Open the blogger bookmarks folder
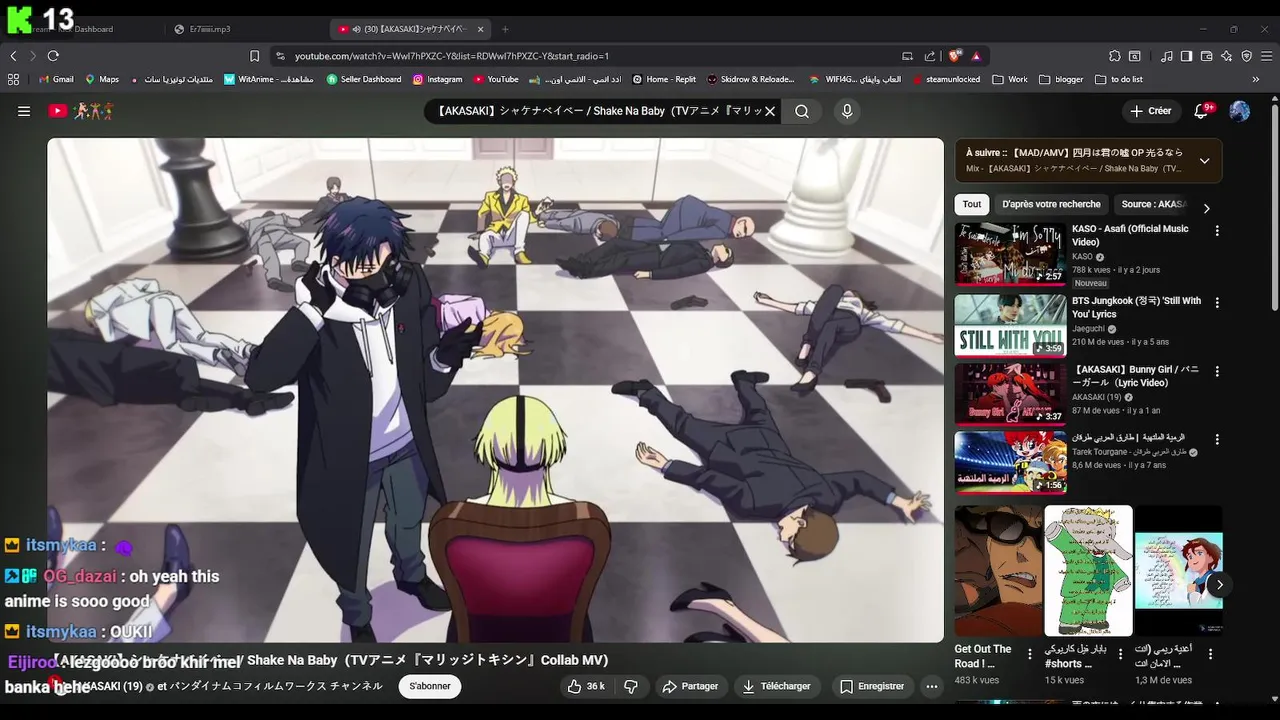 [x=1061, y=79]
